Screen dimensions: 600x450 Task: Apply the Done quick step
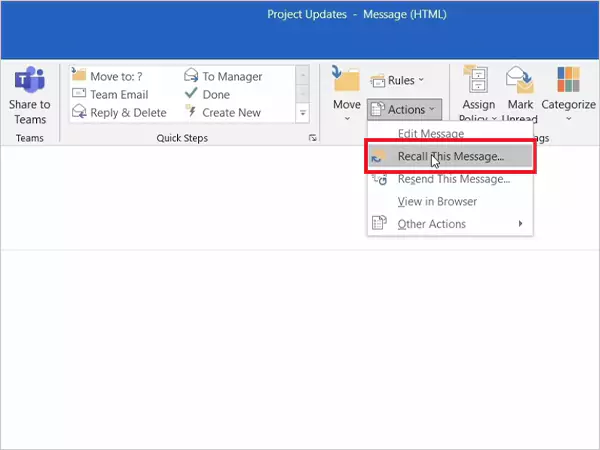207,94
